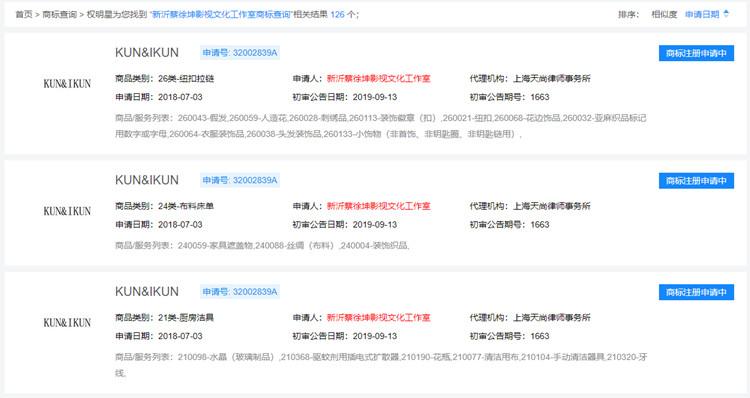Toggle the 申请日期 sort arrow icon
The image size is (750, 398).
tap(726, 14)
